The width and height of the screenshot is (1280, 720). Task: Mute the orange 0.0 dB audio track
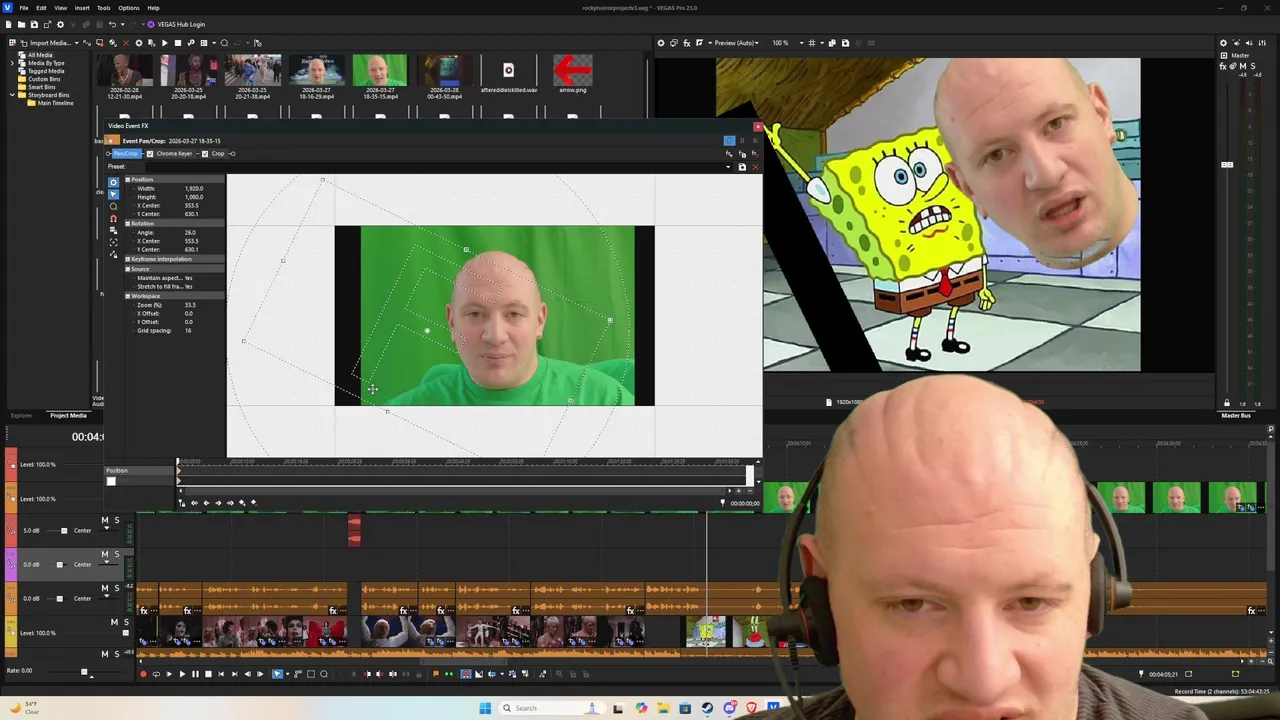point(104,588)
